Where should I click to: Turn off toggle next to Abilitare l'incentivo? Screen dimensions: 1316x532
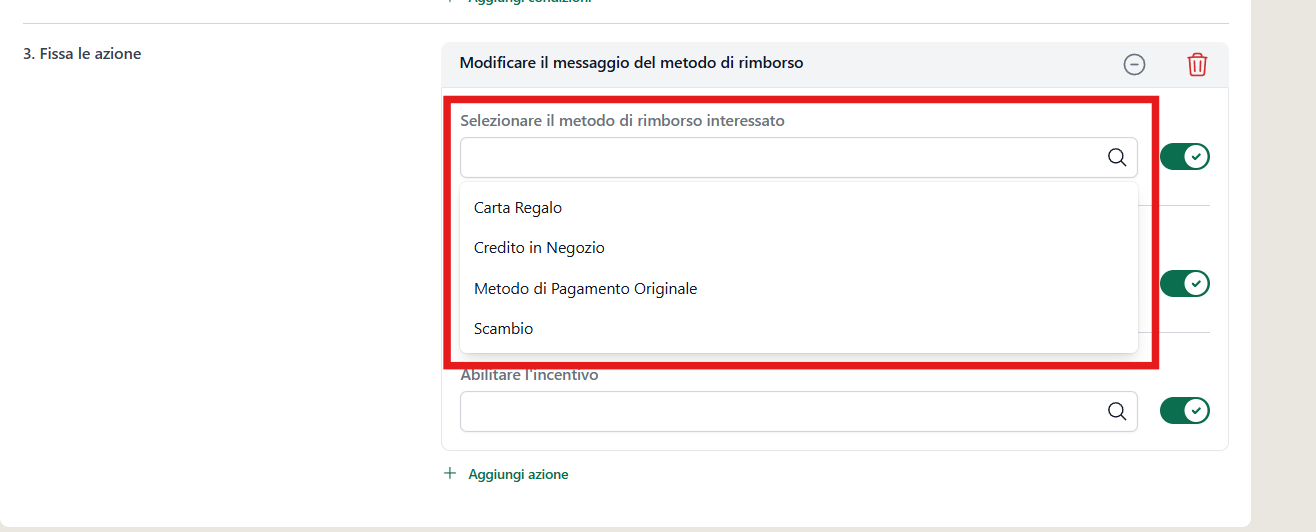pyautogui.click(x=1185, y=411)
